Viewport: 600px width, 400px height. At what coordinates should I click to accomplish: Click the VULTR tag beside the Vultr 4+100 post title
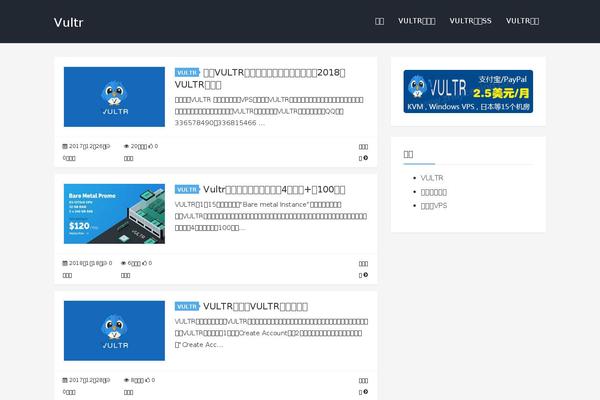pyautogui.click(x=187, y=189)
